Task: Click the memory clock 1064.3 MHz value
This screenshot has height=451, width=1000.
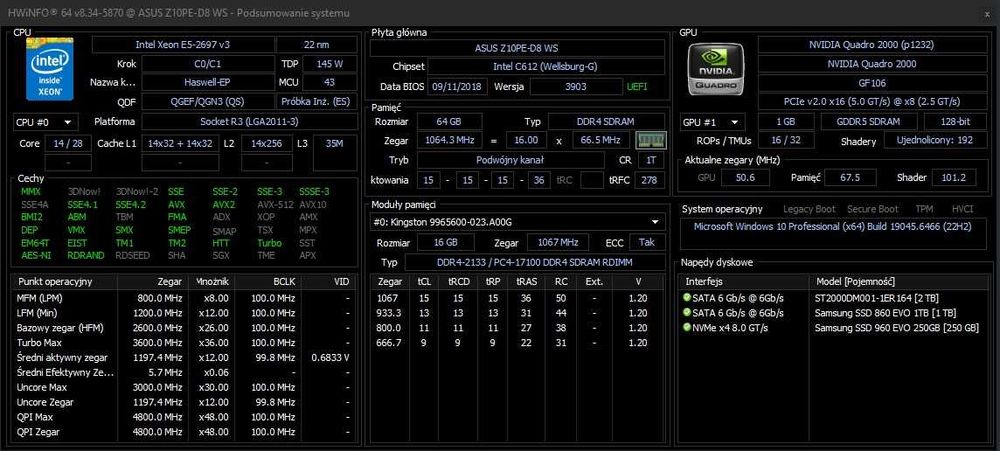Action: (449, 140)
